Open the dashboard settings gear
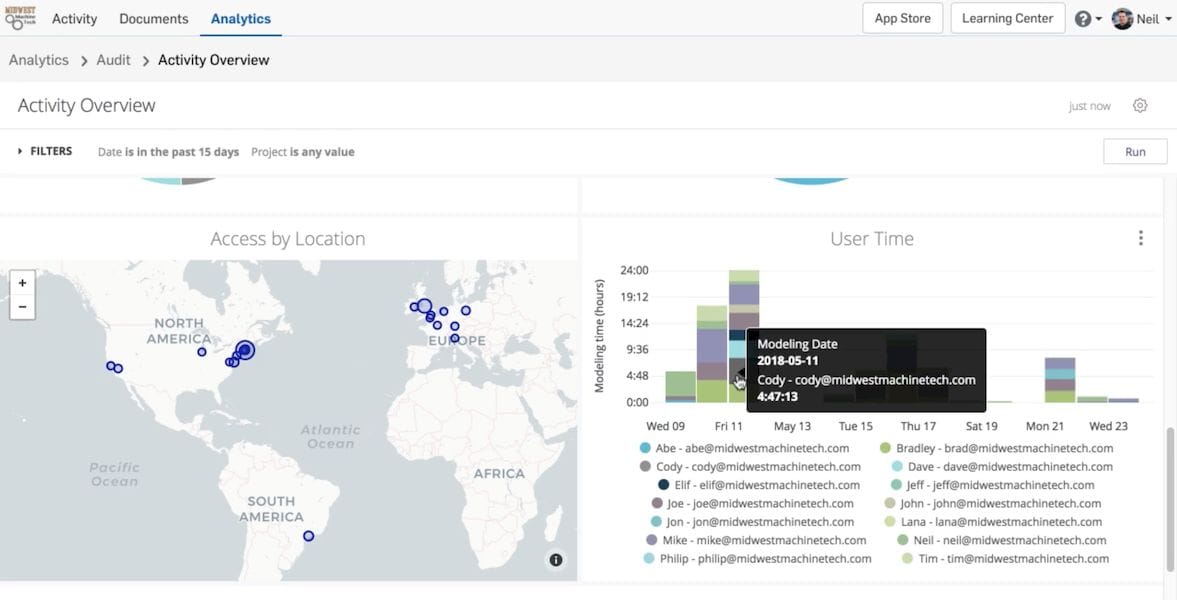The image size is (1177, 600). point(1140,106)
